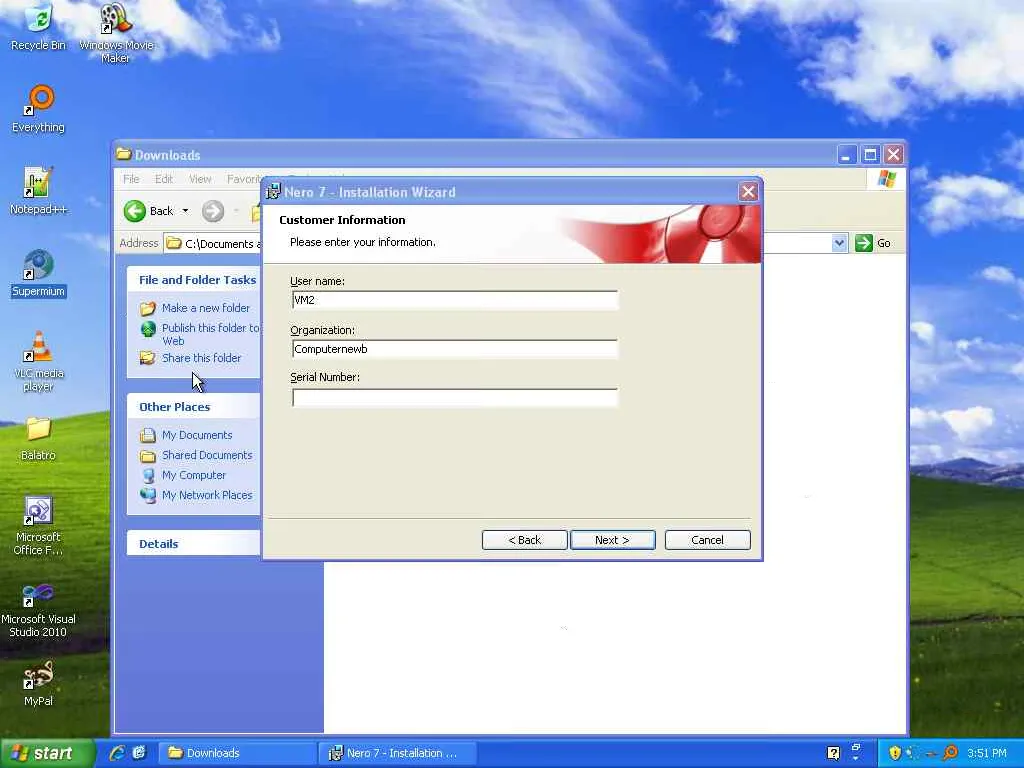Open Internet Explorer quick launch icon
This screenshot has width=1024, height=768.
(117, 753)
